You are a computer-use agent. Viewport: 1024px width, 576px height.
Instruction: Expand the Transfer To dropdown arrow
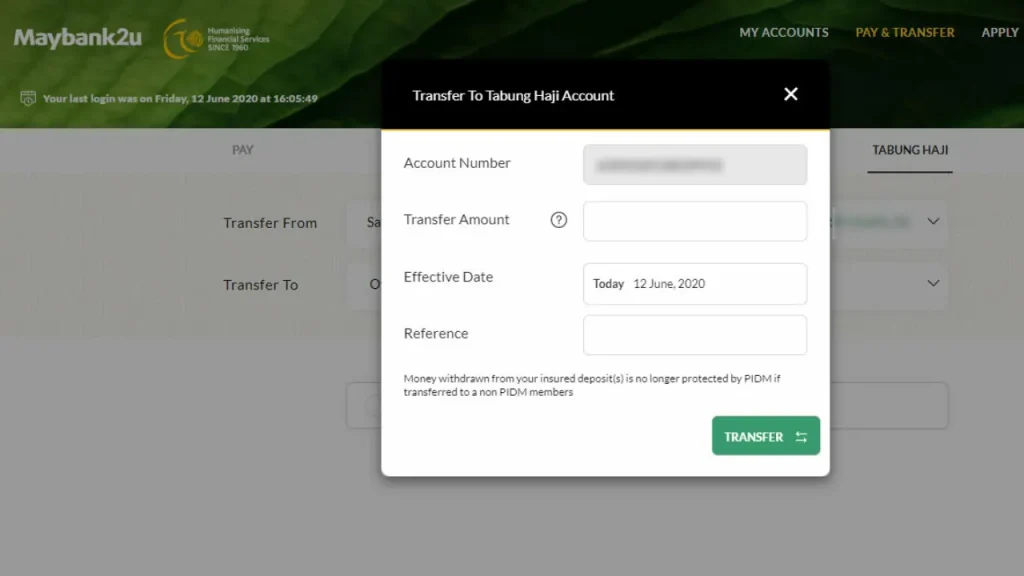[x=933, y=284]
